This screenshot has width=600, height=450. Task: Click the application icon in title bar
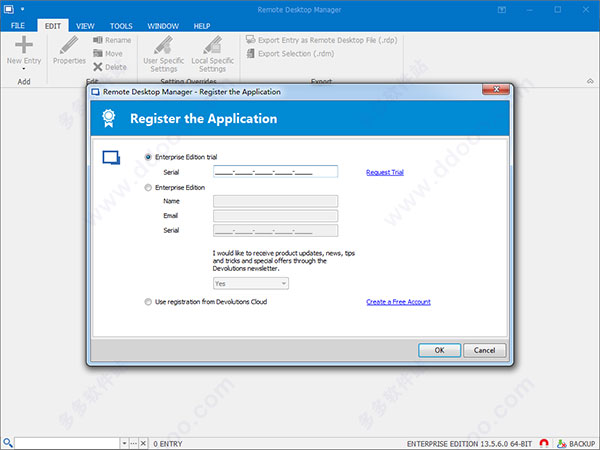(8, 9)
